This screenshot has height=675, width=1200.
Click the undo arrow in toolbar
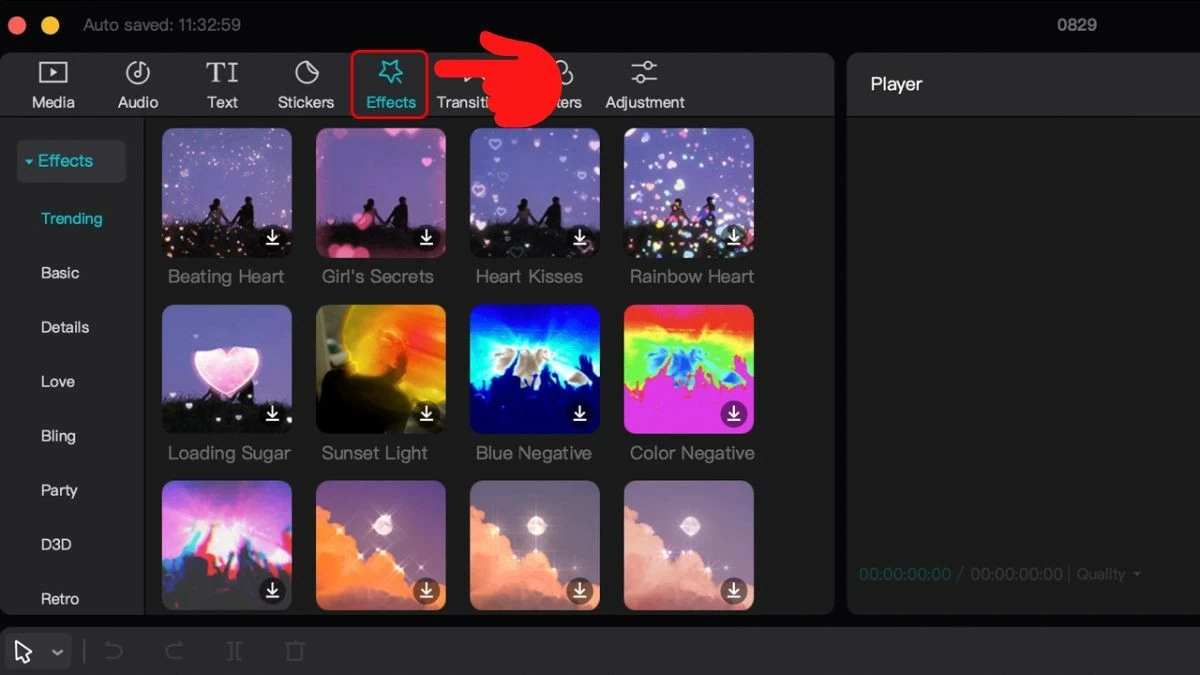114,652
